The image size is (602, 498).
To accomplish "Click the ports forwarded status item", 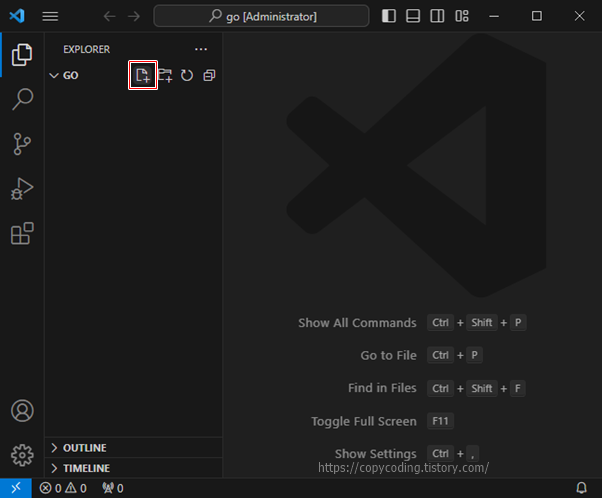I will pyautogui.click(x=112, y=488).
